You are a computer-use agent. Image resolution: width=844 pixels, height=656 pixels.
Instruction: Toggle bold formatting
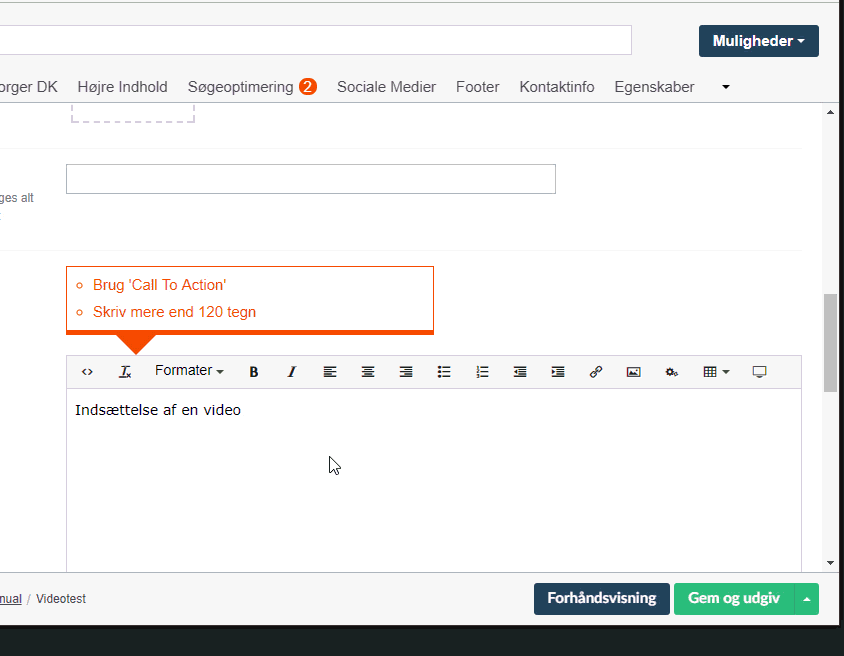point(254,372)
